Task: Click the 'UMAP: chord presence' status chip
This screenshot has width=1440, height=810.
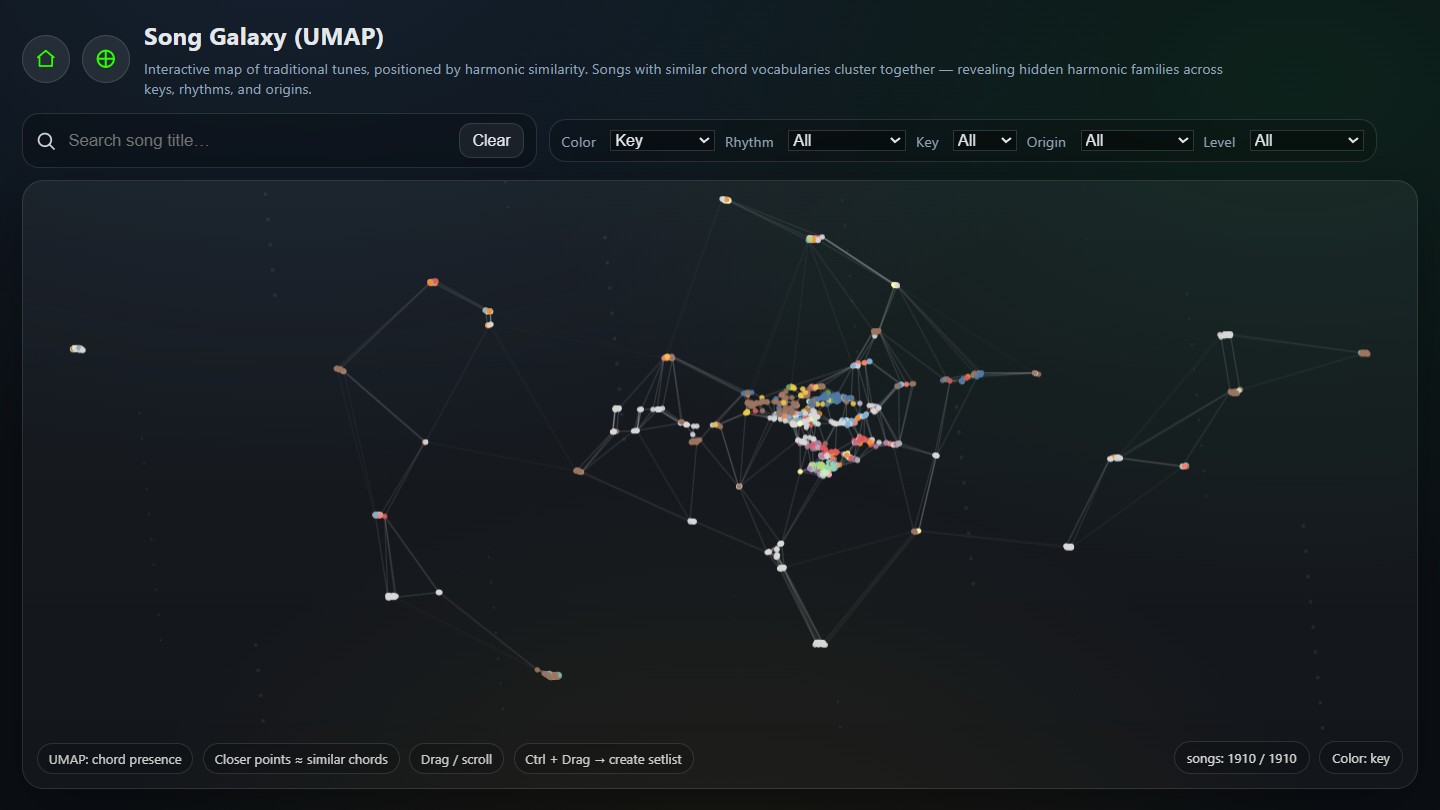Action: (x=114, y=759)
